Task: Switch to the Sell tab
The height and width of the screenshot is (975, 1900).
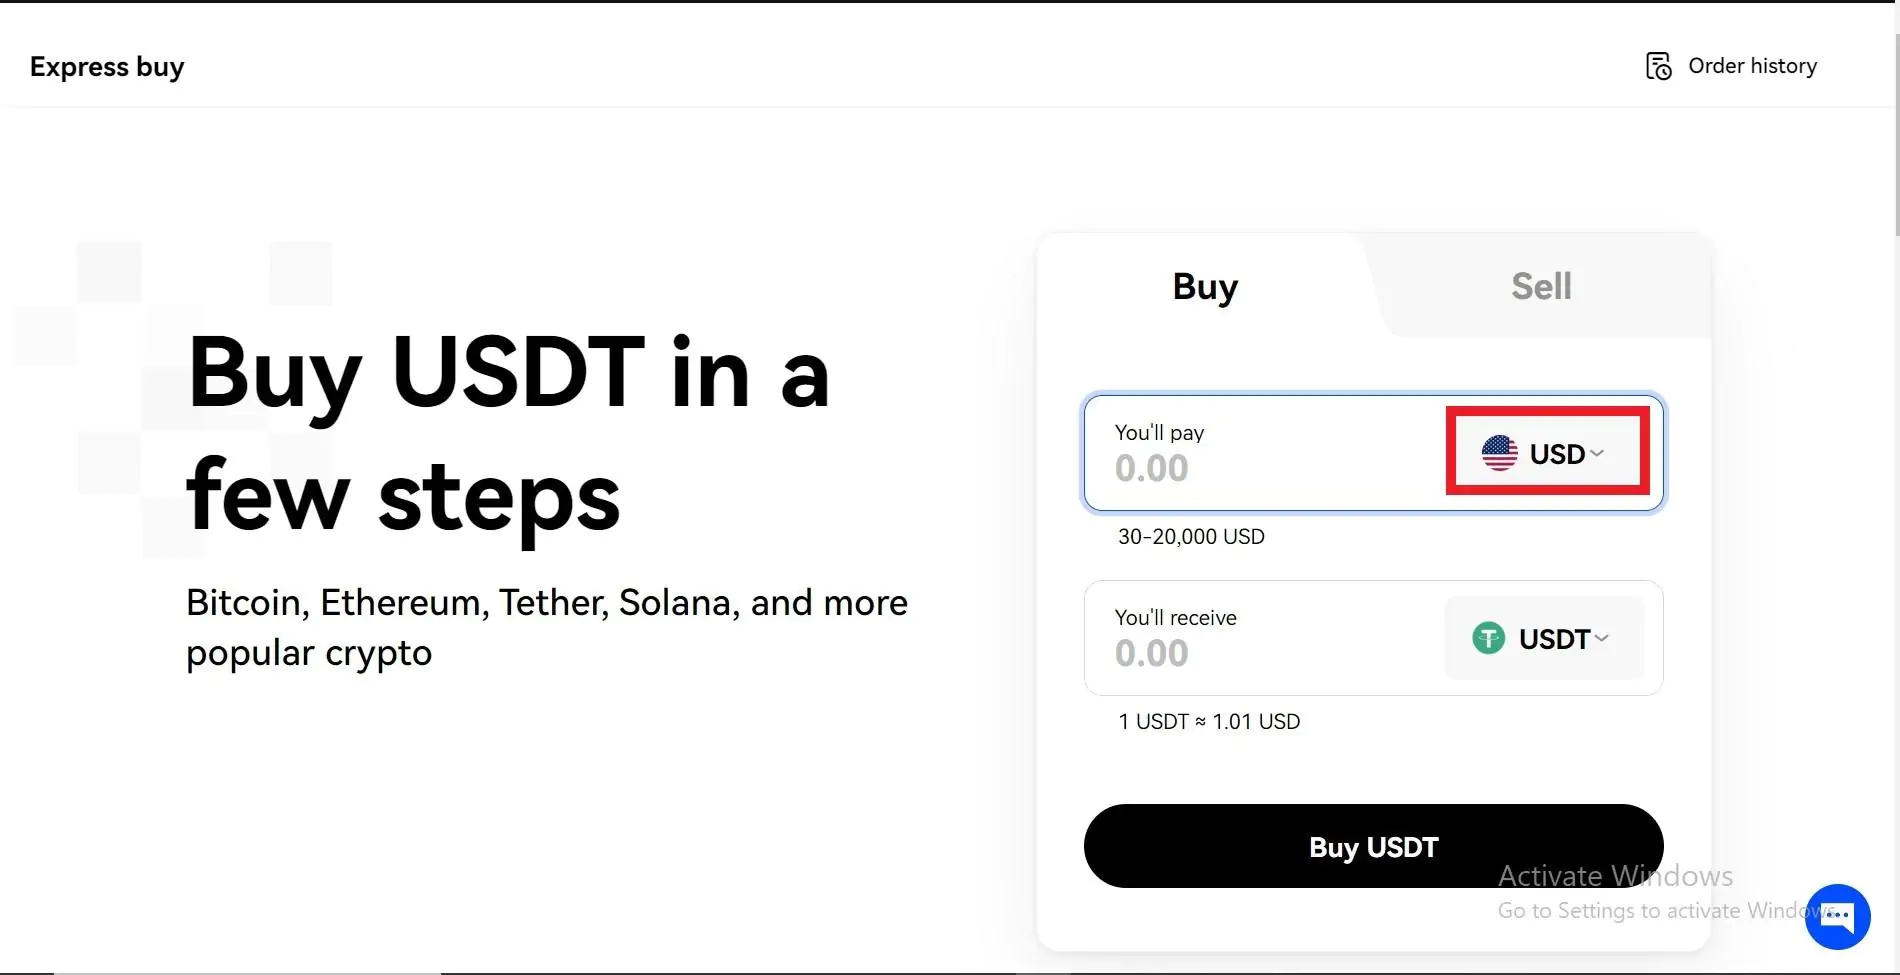Action: (1541, 286)
